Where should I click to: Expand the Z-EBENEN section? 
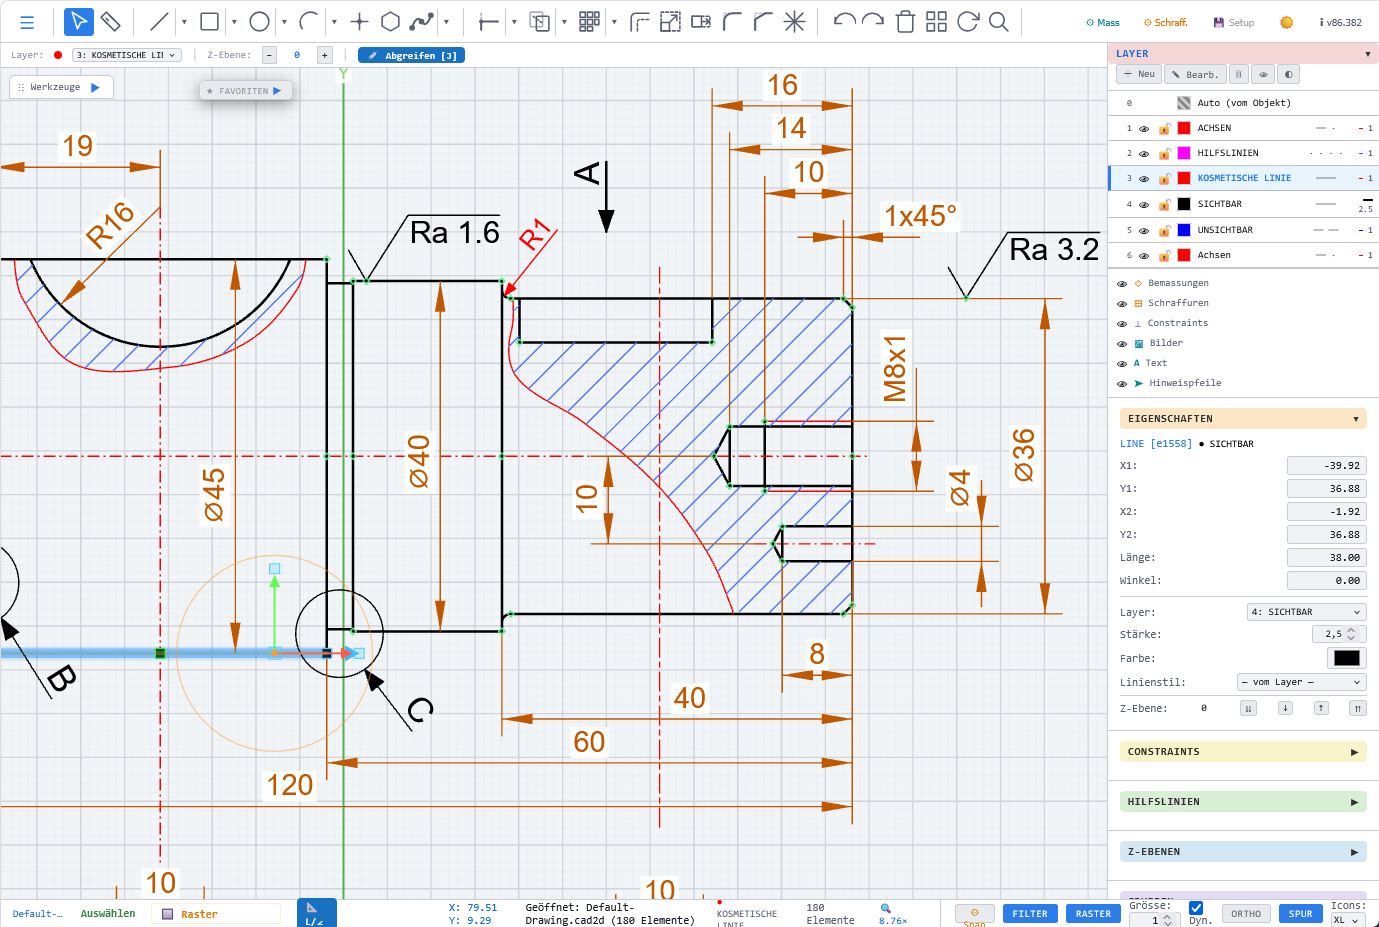(x=1242, y=852)
